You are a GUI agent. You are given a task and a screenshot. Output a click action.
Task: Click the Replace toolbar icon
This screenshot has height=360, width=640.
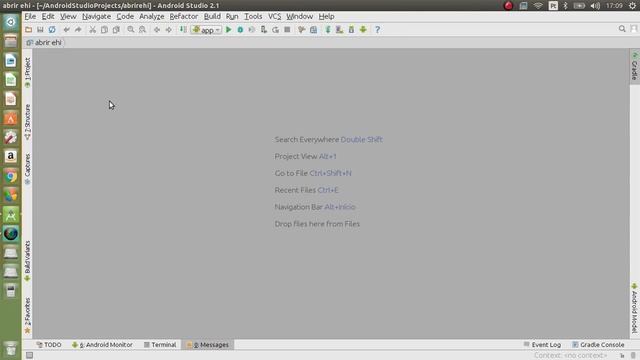click(142, 29)
